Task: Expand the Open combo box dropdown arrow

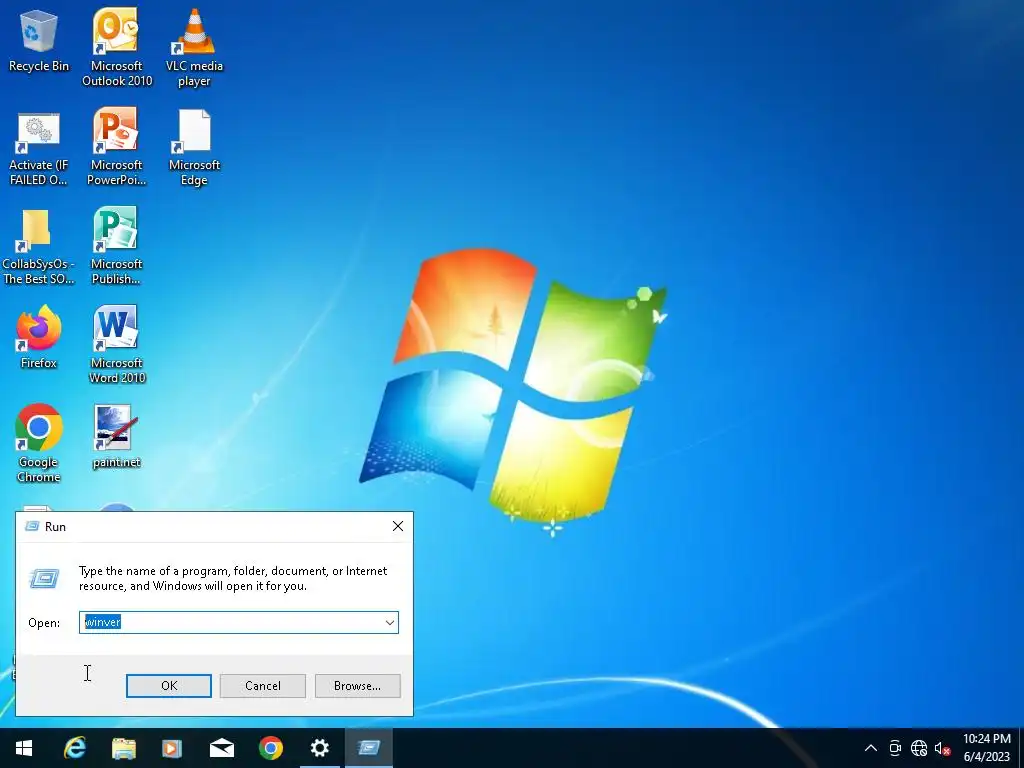Action: 390,622
